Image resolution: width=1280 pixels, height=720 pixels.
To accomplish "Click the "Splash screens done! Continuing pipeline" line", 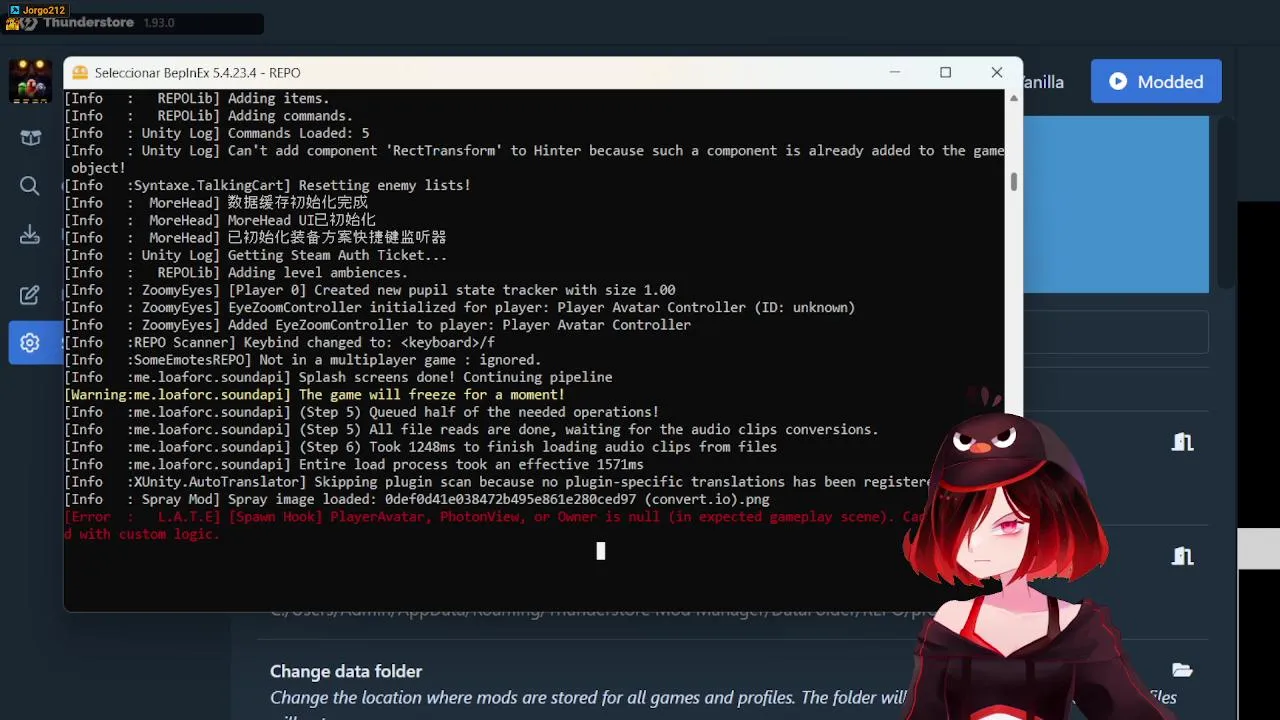I will pos(338,377).
